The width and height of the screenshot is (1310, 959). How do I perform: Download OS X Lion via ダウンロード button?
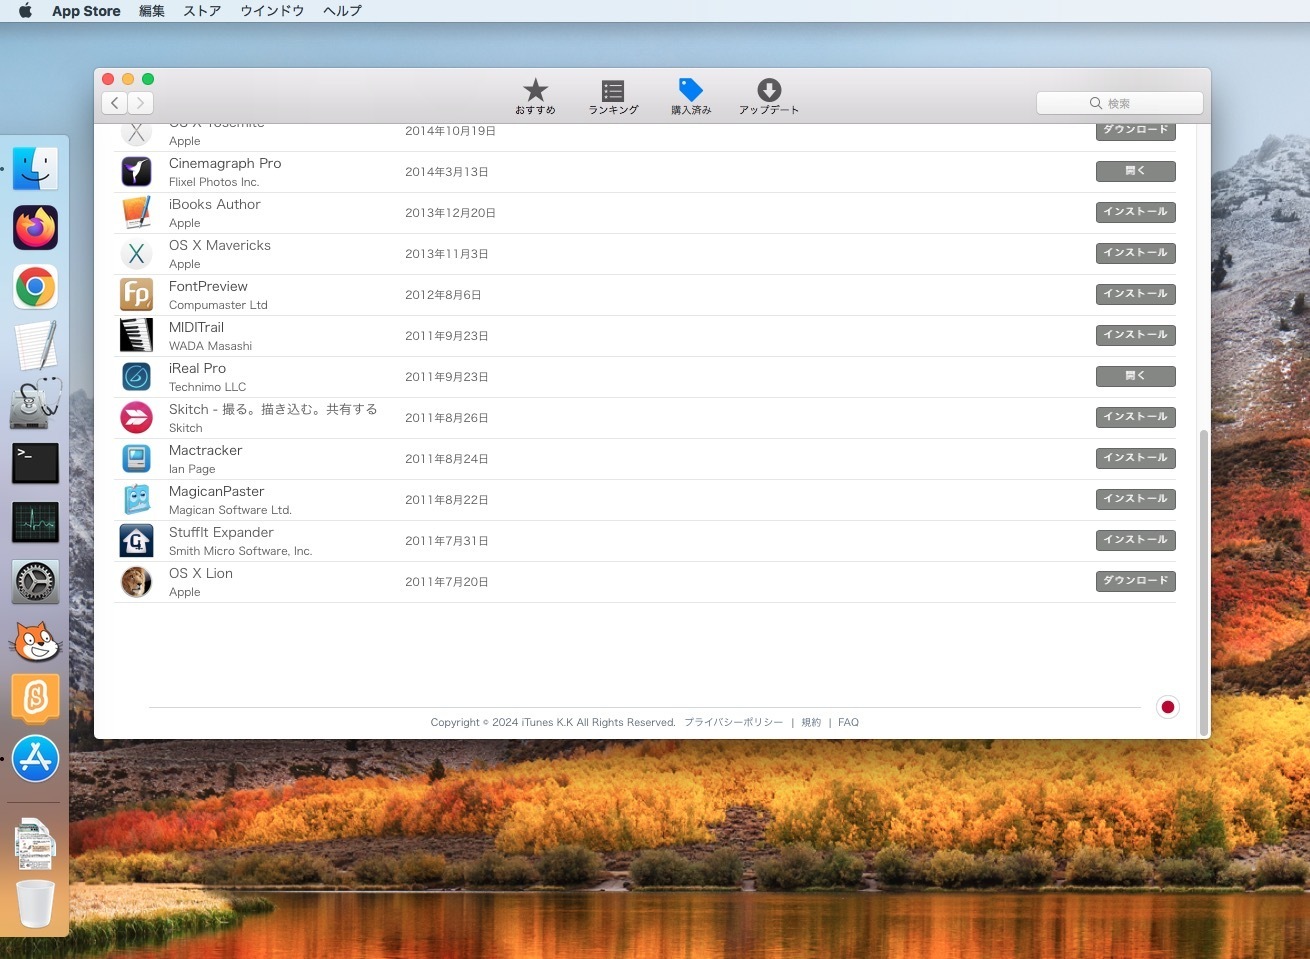click(x=1135, y=581)
